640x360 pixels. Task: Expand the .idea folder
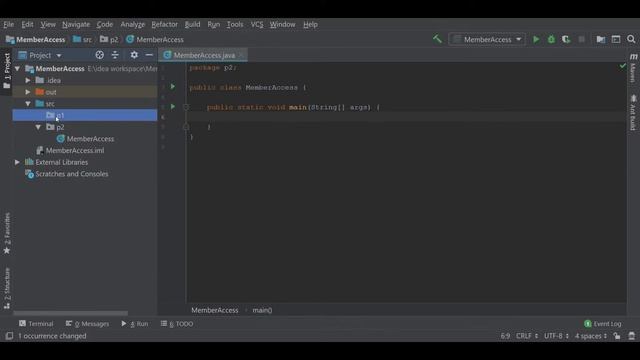pyautogui.click(x=28, y=80)
